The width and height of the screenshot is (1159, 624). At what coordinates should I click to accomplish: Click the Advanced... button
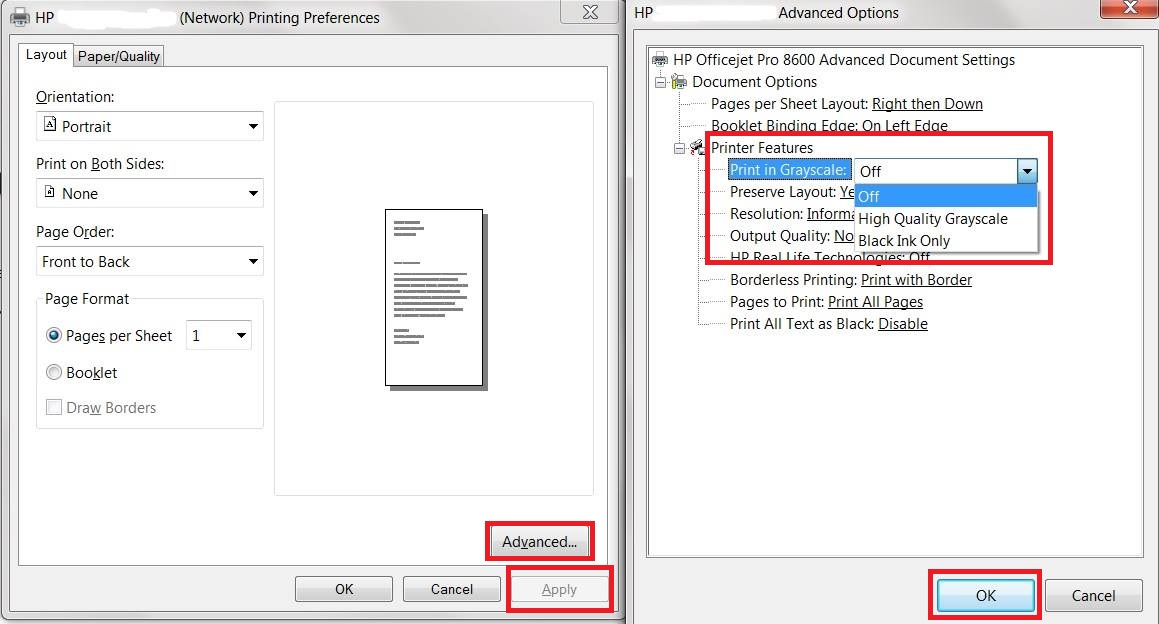539,542
